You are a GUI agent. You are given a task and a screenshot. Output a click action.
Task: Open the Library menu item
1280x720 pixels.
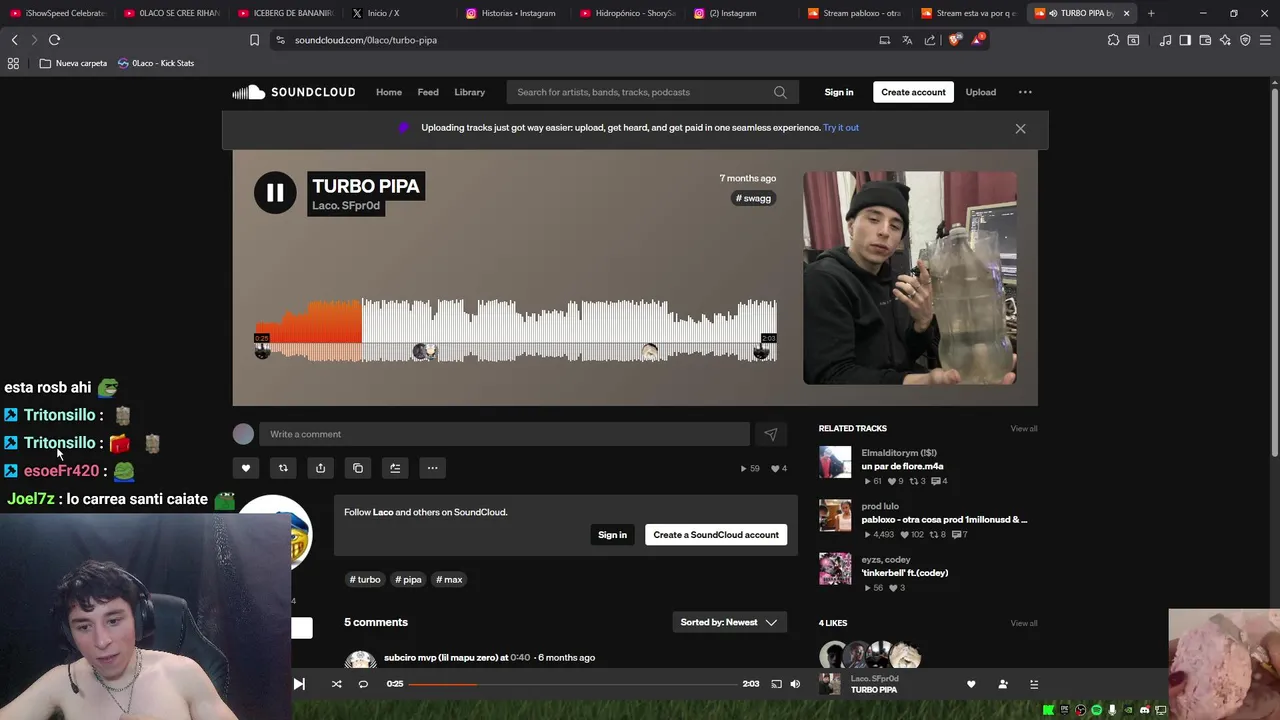pyautogui.click(x=469, y=92)
